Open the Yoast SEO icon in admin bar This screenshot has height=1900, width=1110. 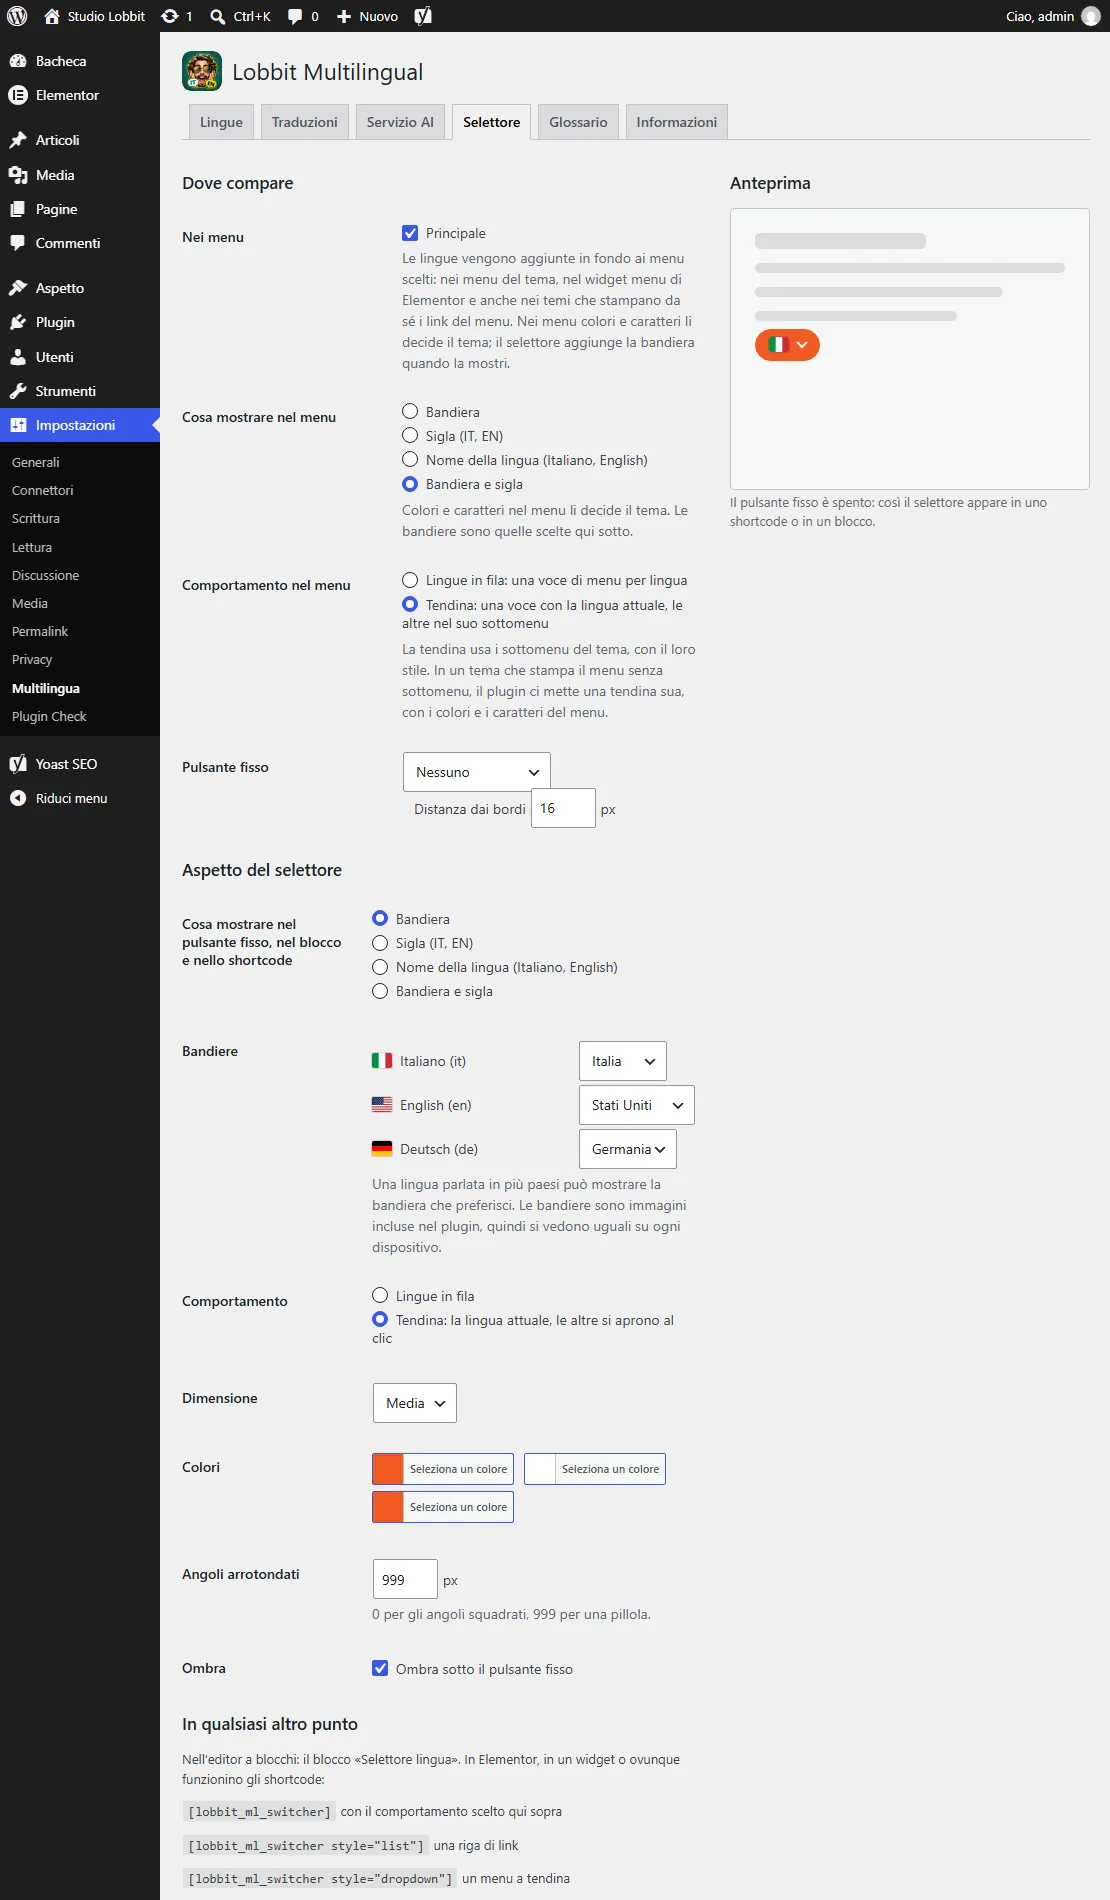(x=423, y=16)
